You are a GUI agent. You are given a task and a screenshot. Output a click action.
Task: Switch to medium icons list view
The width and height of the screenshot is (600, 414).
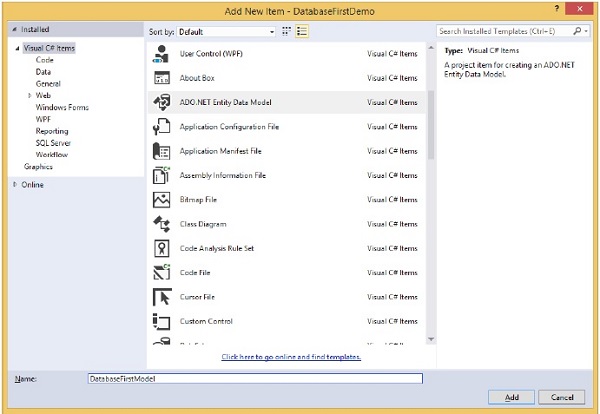point(302,32)
